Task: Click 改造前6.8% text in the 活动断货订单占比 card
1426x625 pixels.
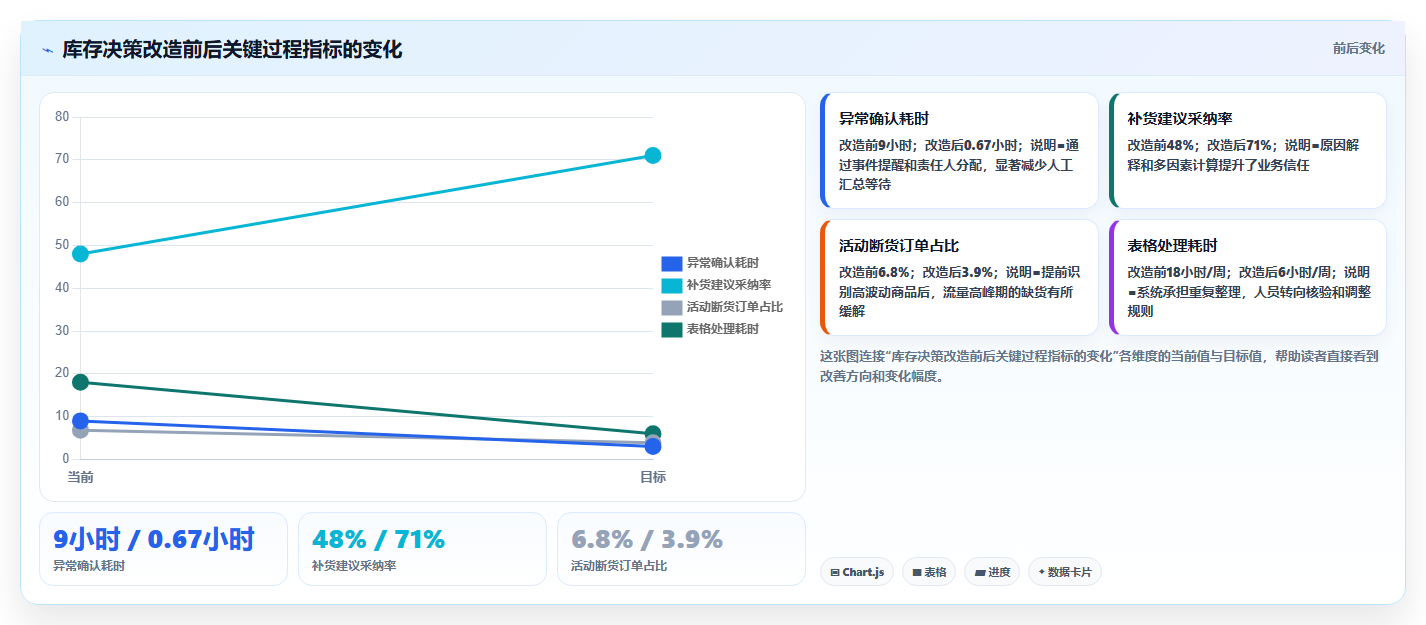Action: [x=876, y=272]
